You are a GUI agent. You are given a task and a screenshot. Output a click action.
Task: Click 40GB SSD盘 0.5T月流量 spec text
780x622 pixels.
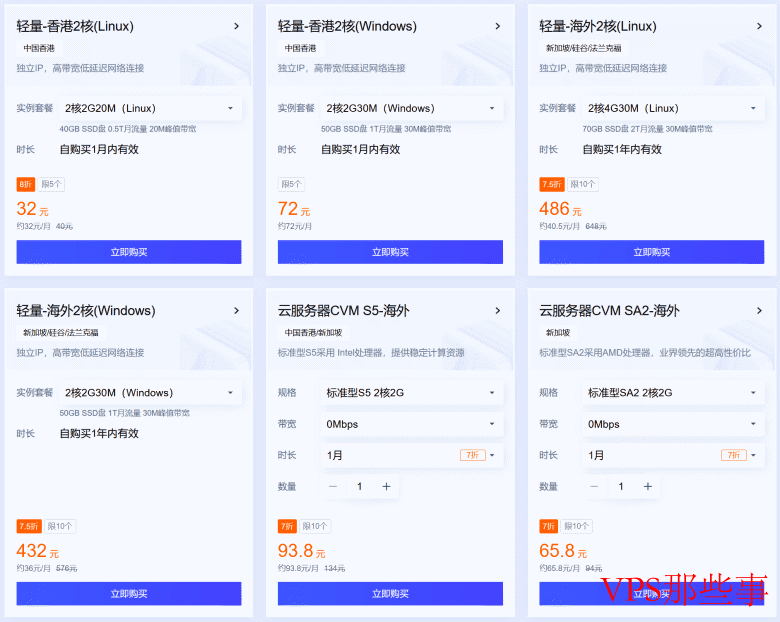[x=128, y=129]
